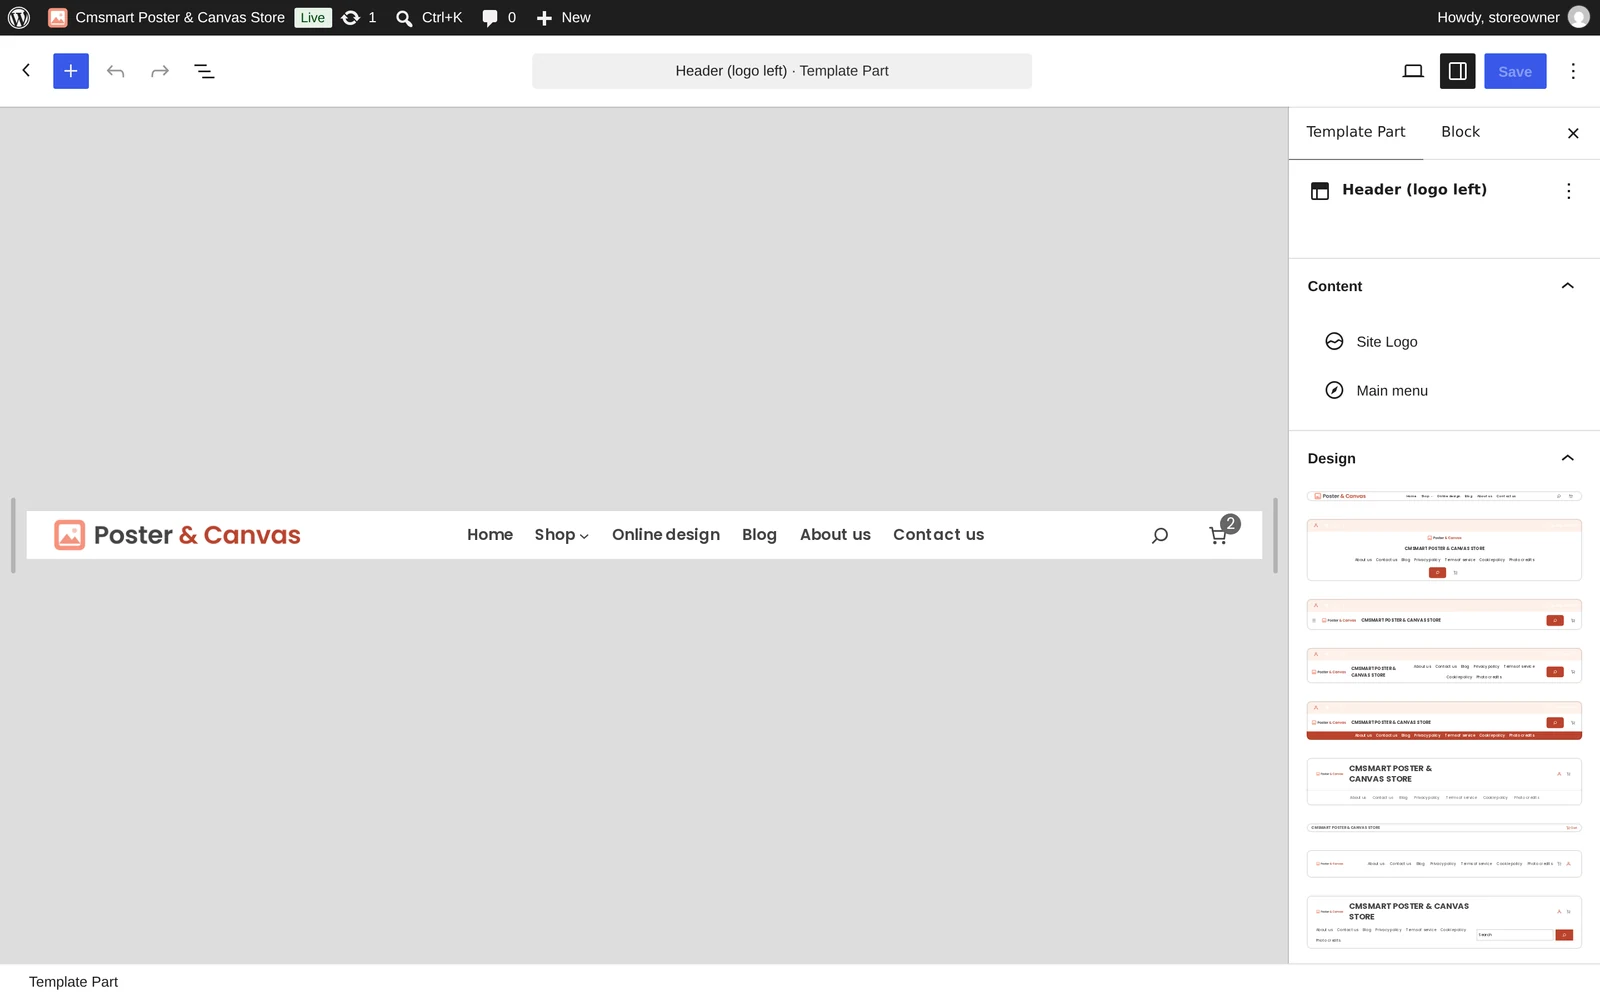
Task: Select the Online design navigation link
Action: [x=666, y=535]
